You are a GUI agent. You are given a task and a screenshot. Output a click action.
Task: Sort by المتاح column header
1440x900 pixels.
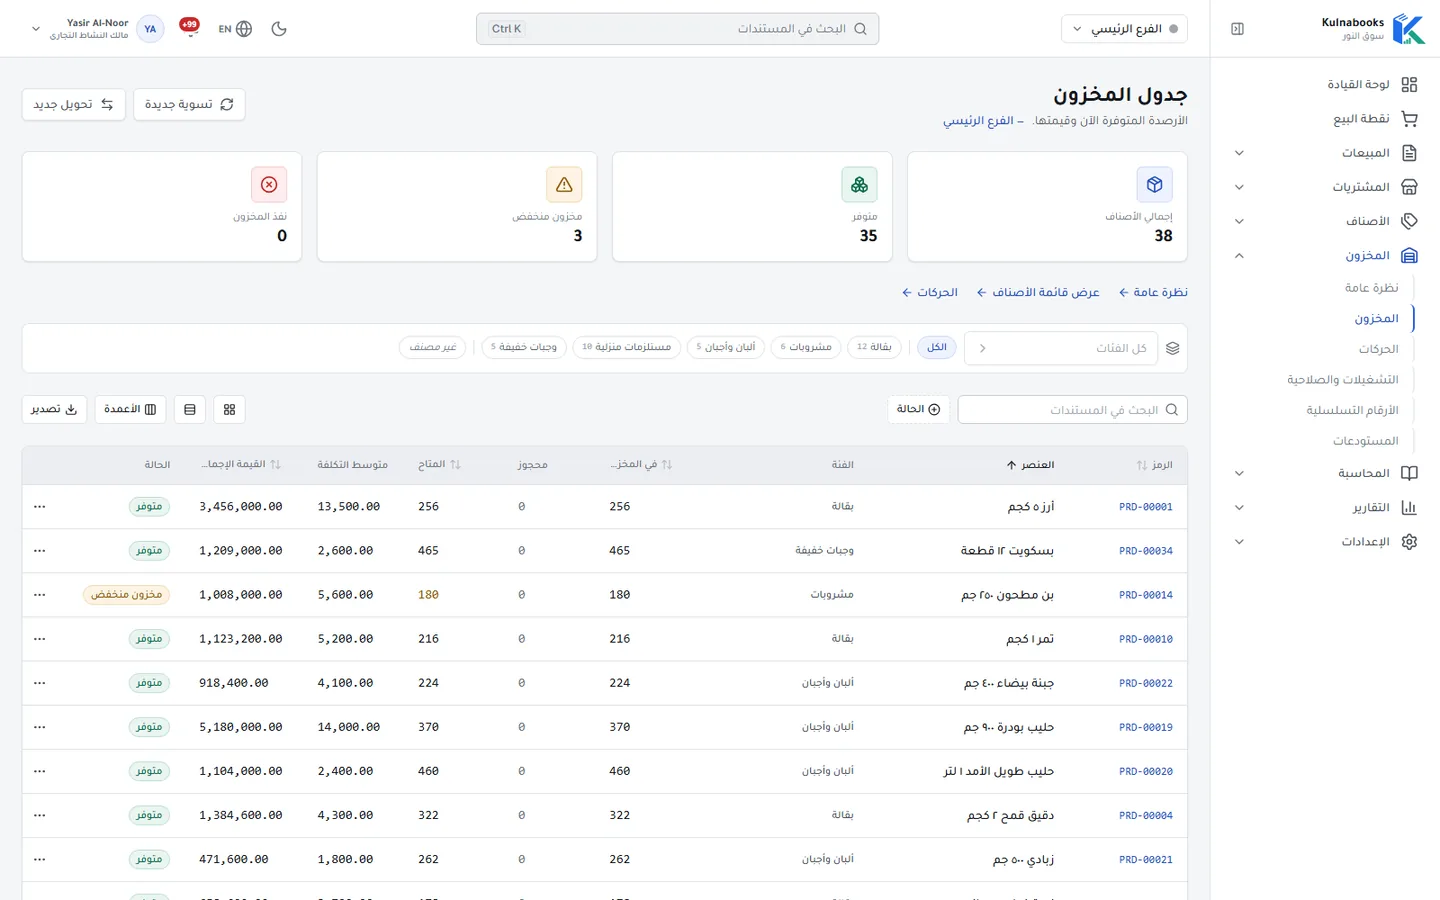pyautogui.click(x=439, y=465)
